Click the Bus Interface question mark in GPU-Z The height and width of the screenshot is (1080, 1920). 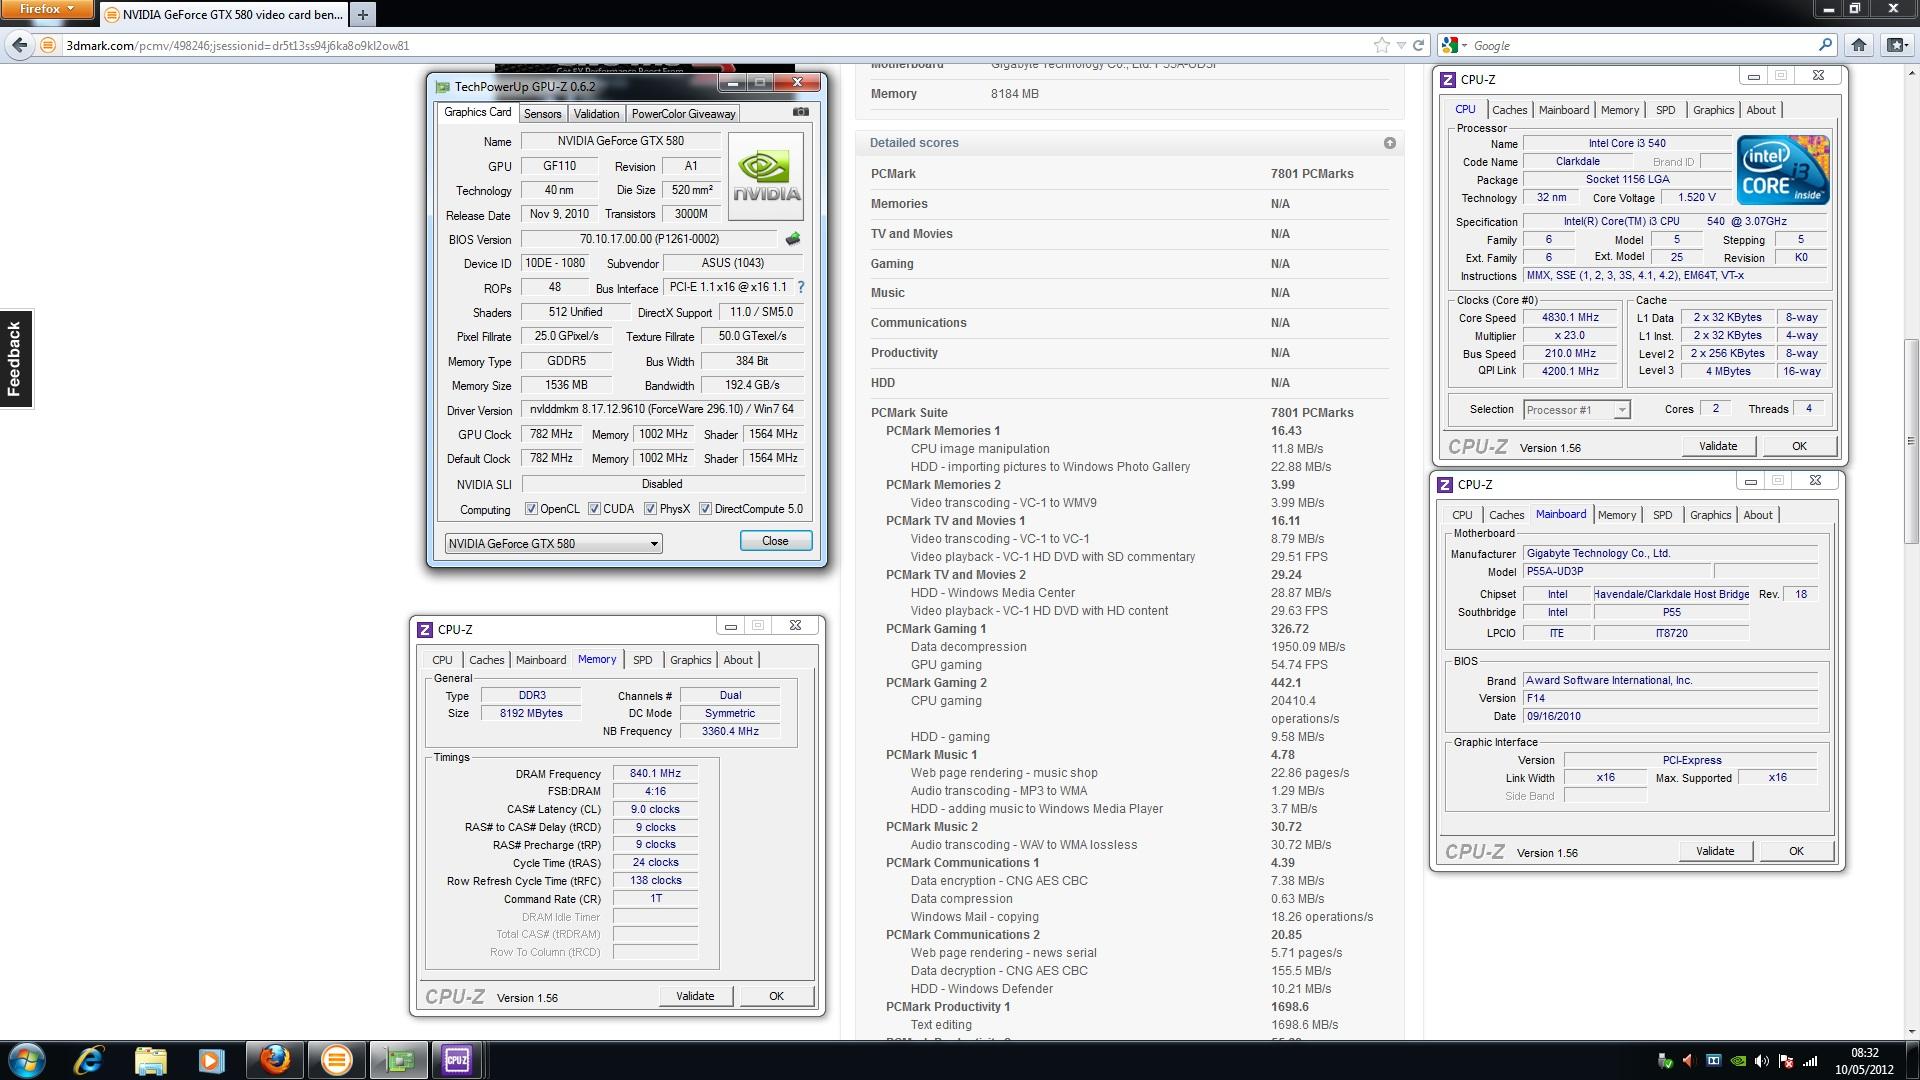pos(800,287)
